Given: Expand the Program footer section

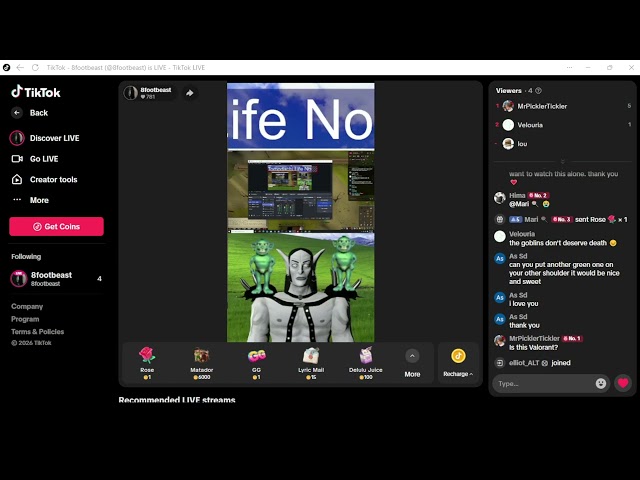Looking at the screenshot, I should [x=25, y=319].
